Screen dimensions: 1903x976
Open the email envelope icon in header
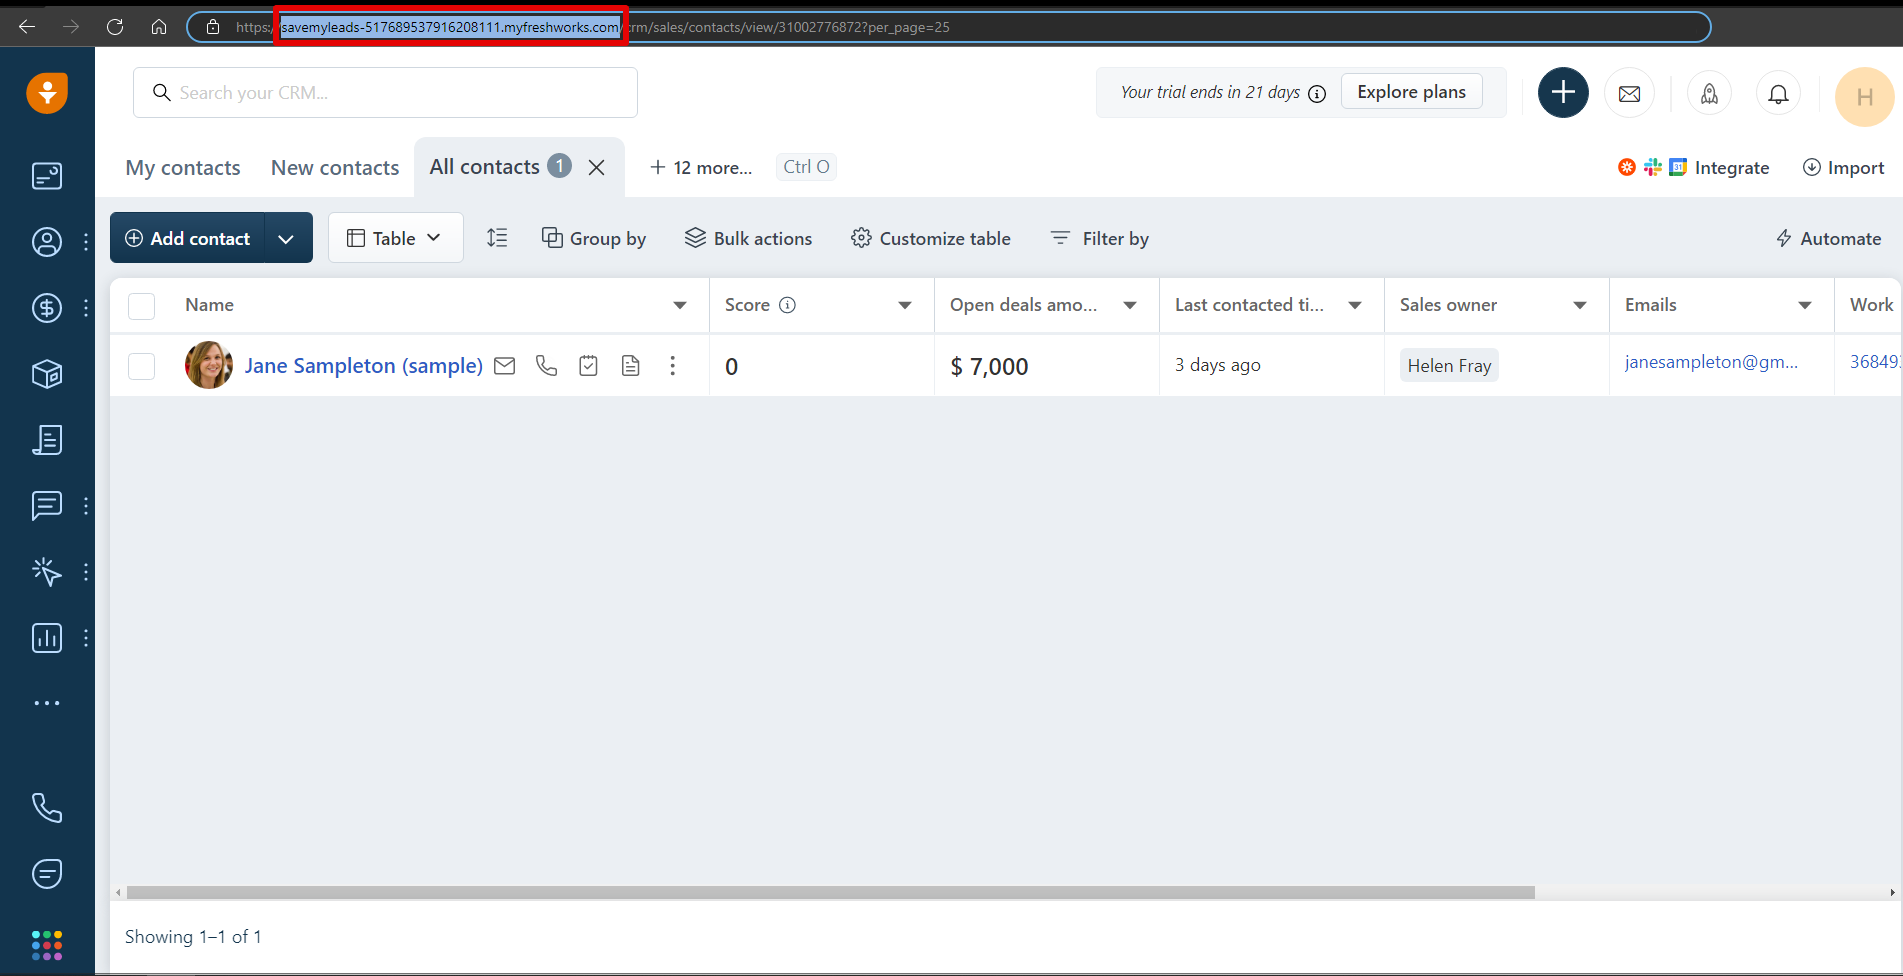[x=1629, y=94]
